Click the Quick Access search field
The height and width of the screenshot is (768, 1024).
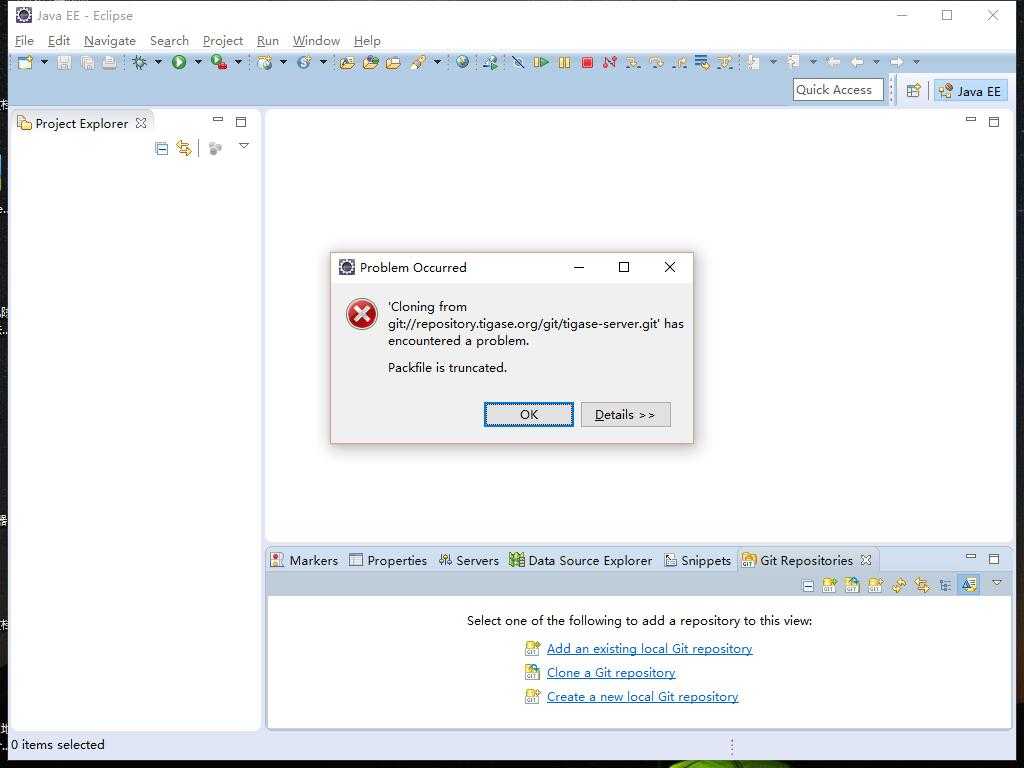point(838,89)
